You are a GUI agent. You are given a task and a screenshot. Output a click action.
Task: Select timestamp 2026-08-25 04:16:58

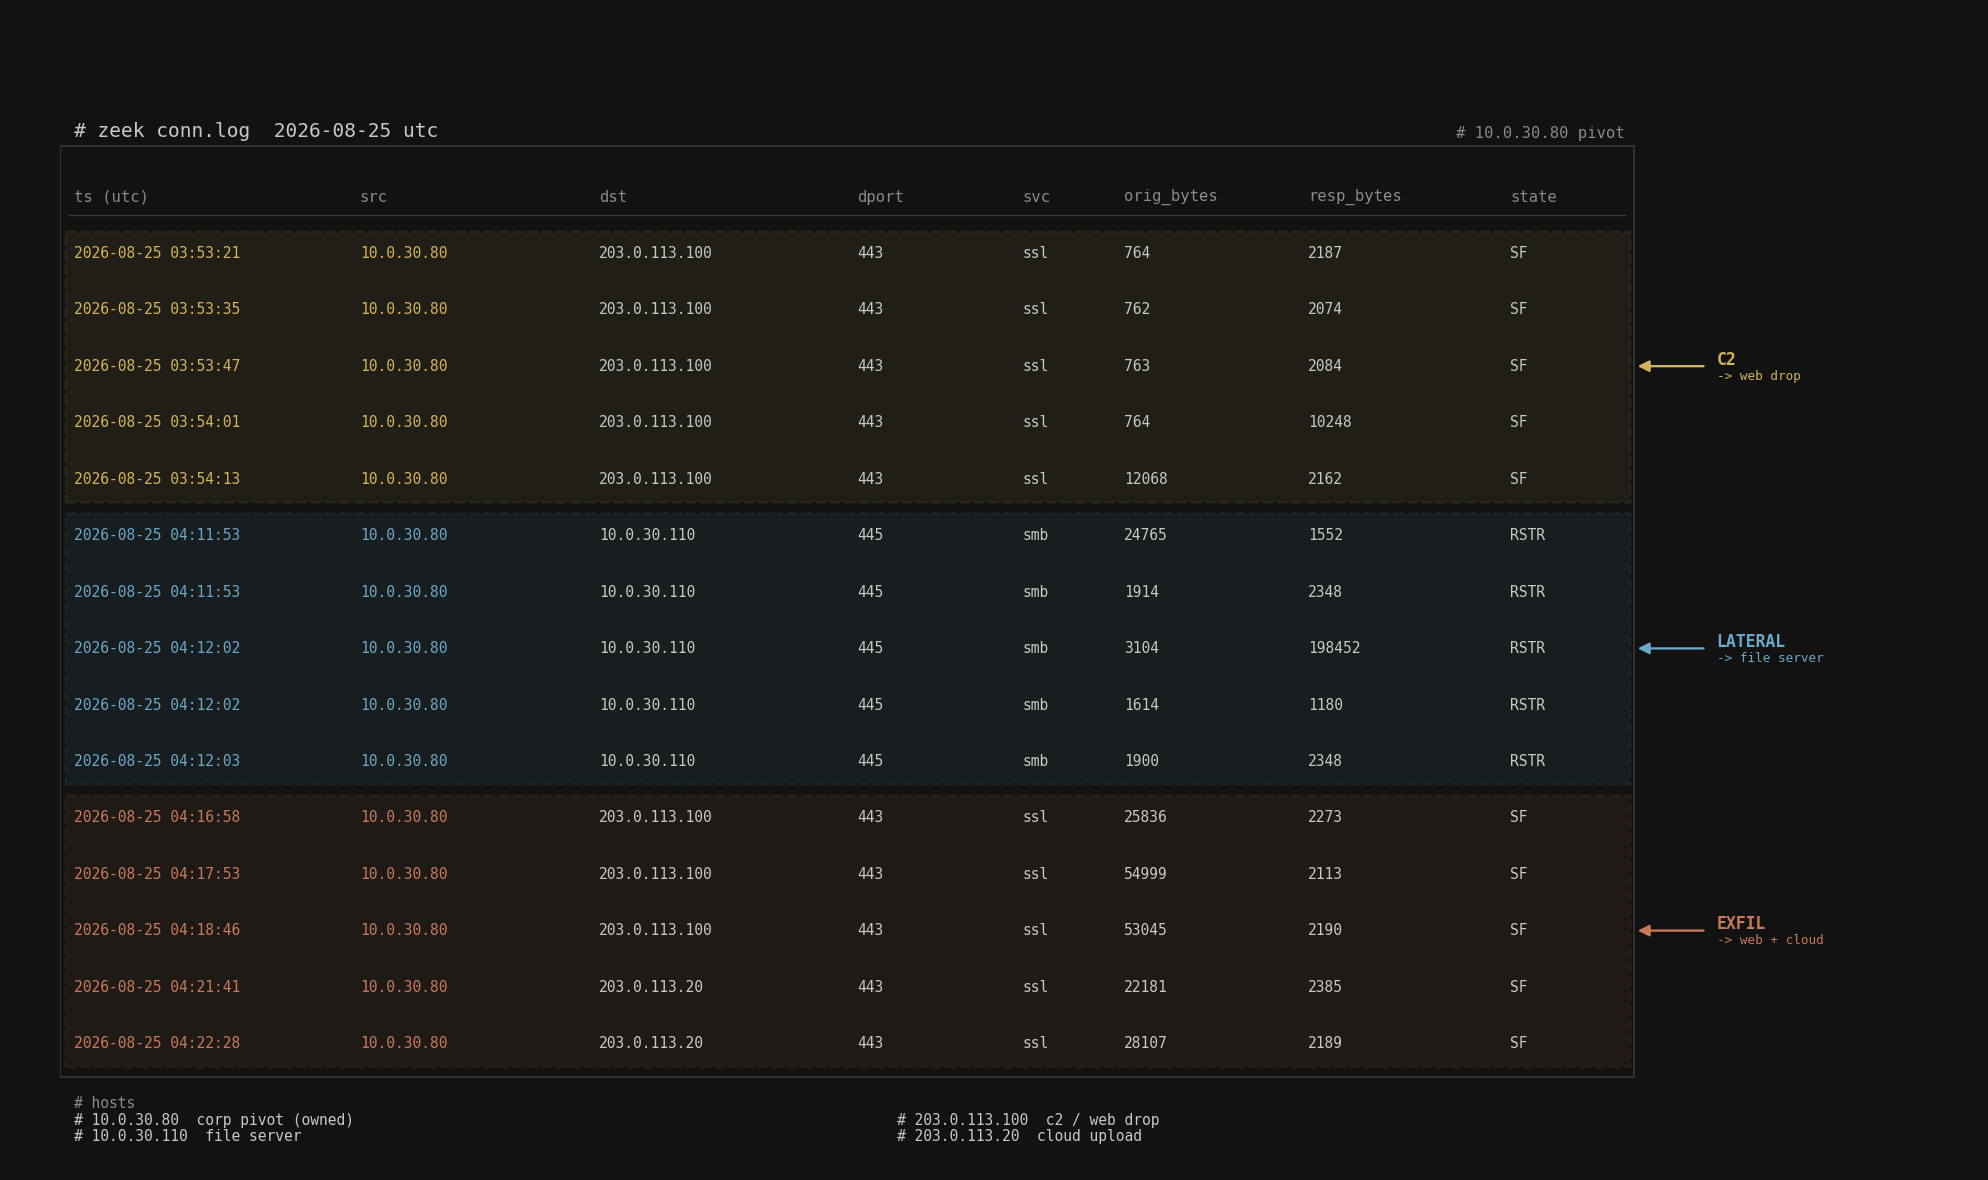pyautogui.click(x=157, y=817)
